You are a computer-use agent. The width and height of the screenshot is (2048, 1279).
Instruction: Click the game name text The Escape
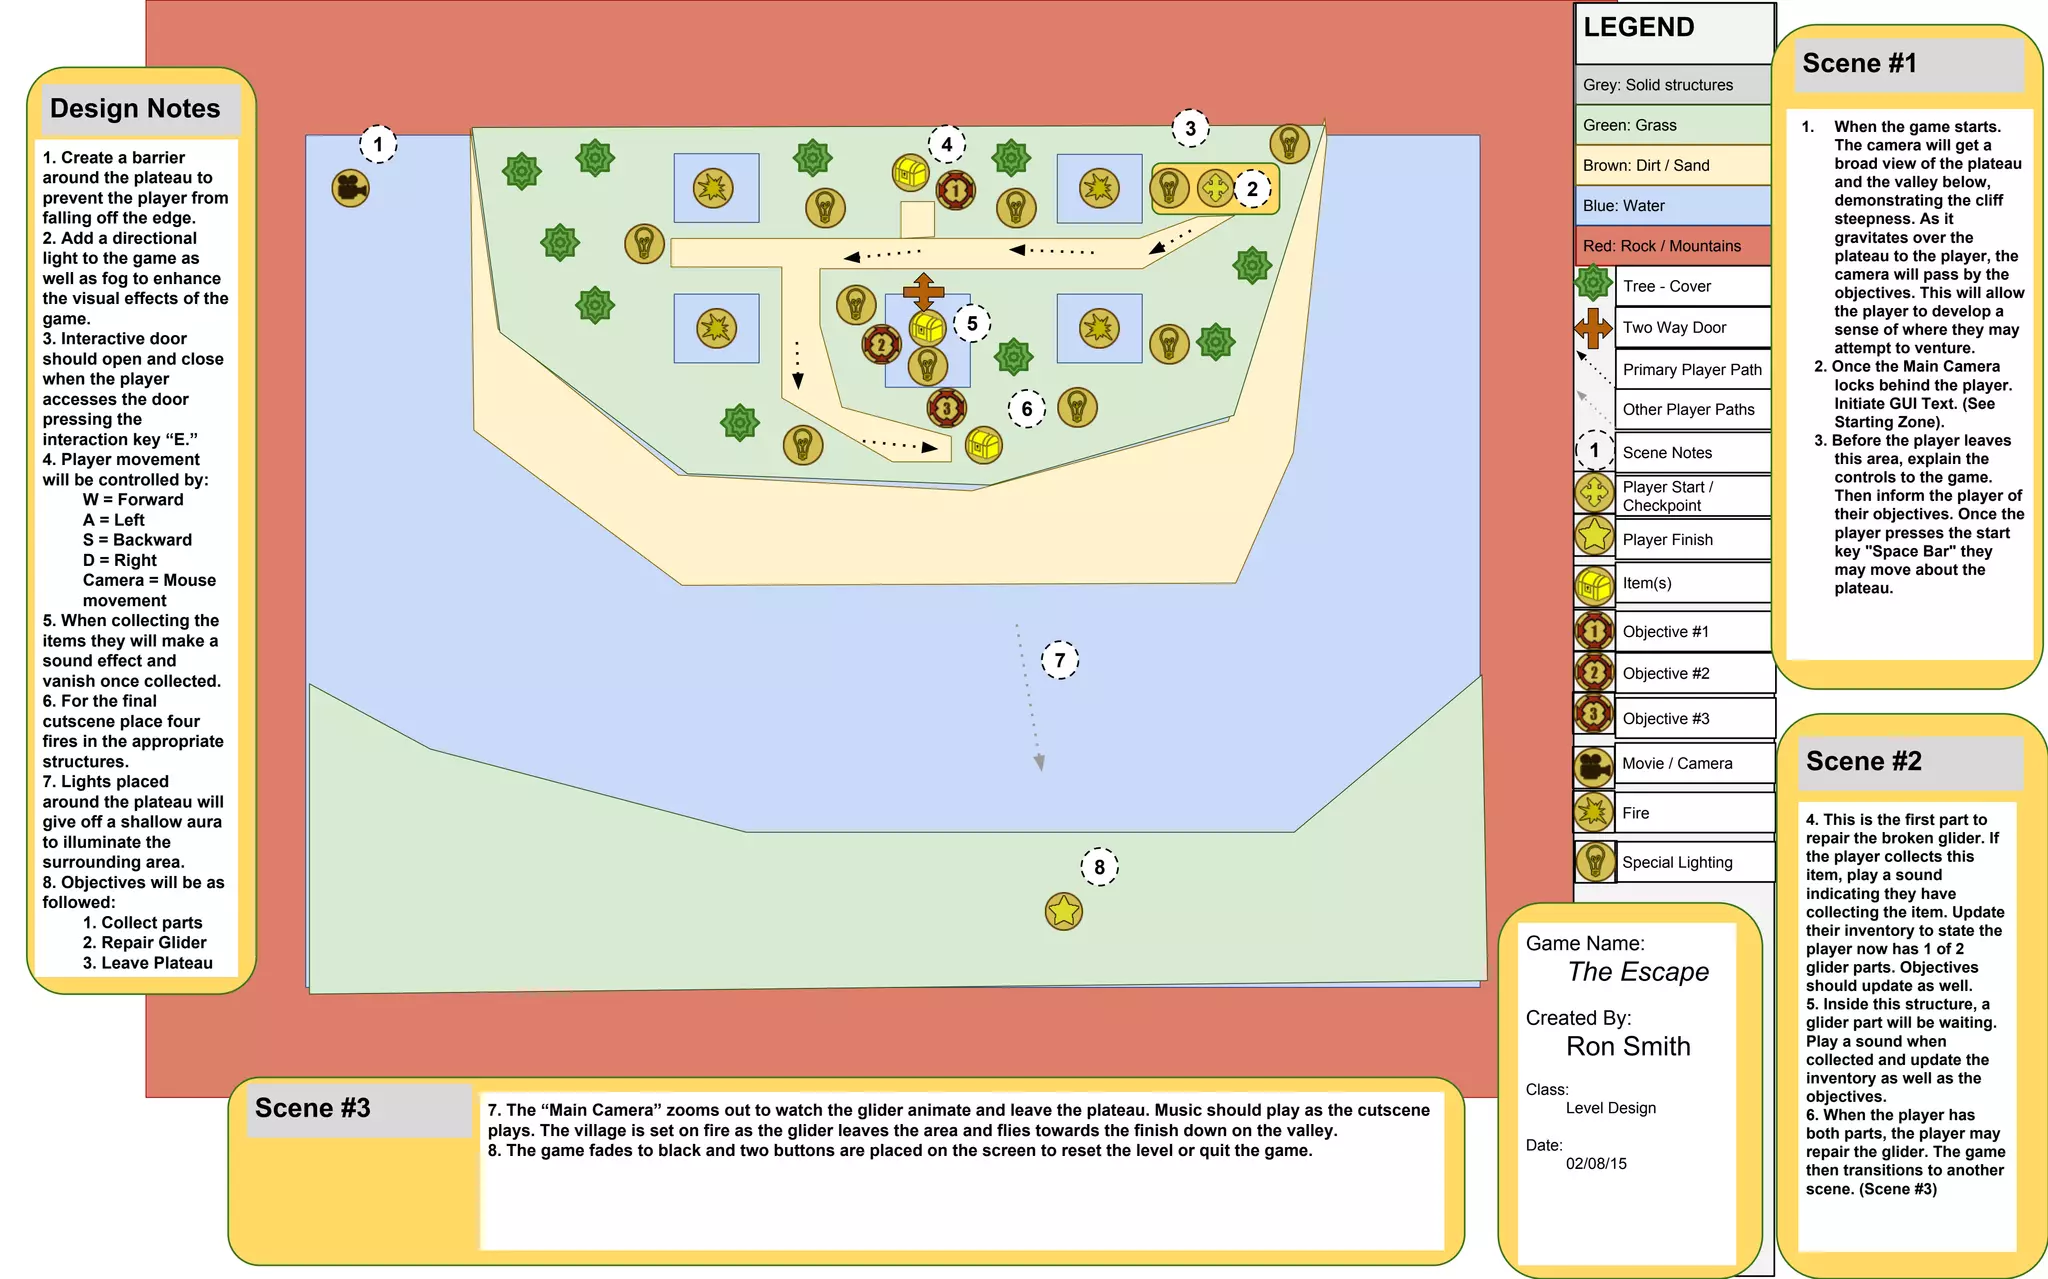pyautogui.click(x=1638, y=972)
